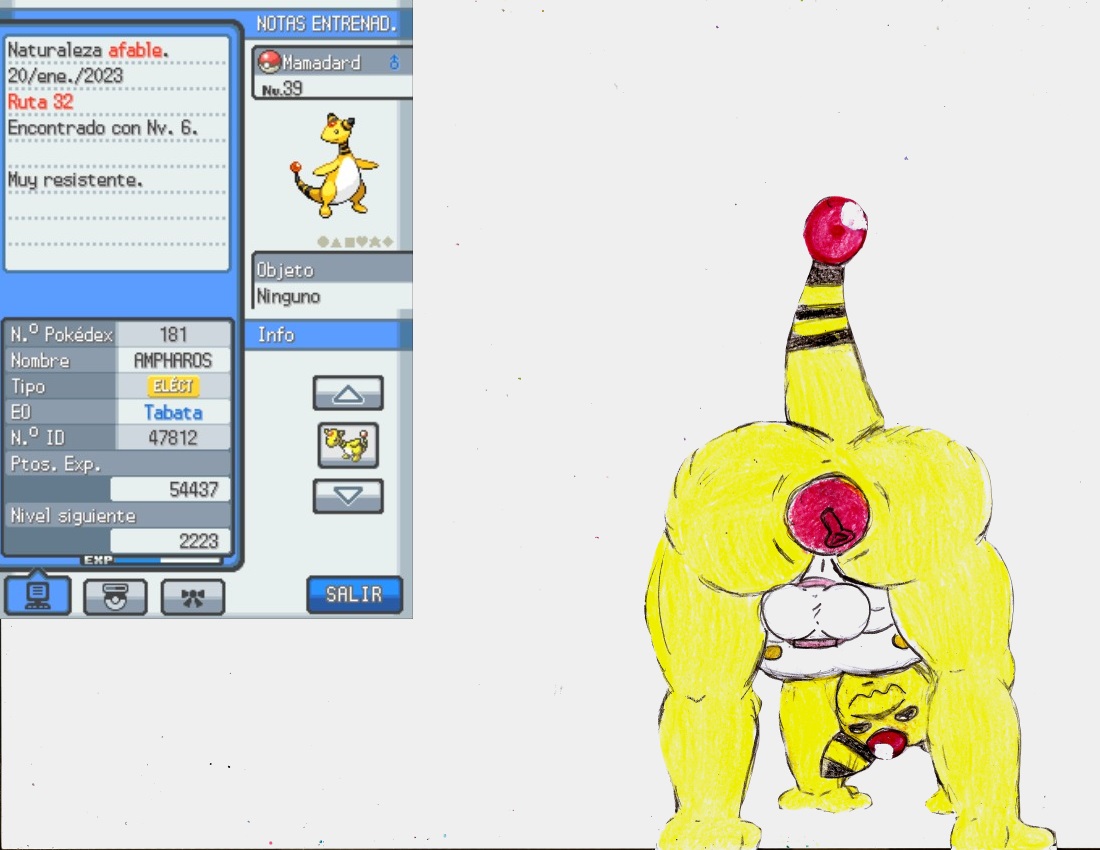The width and height of the screenshot is (1100, 850).
Task: Click the square marking icon
Action: pos(349,242)
